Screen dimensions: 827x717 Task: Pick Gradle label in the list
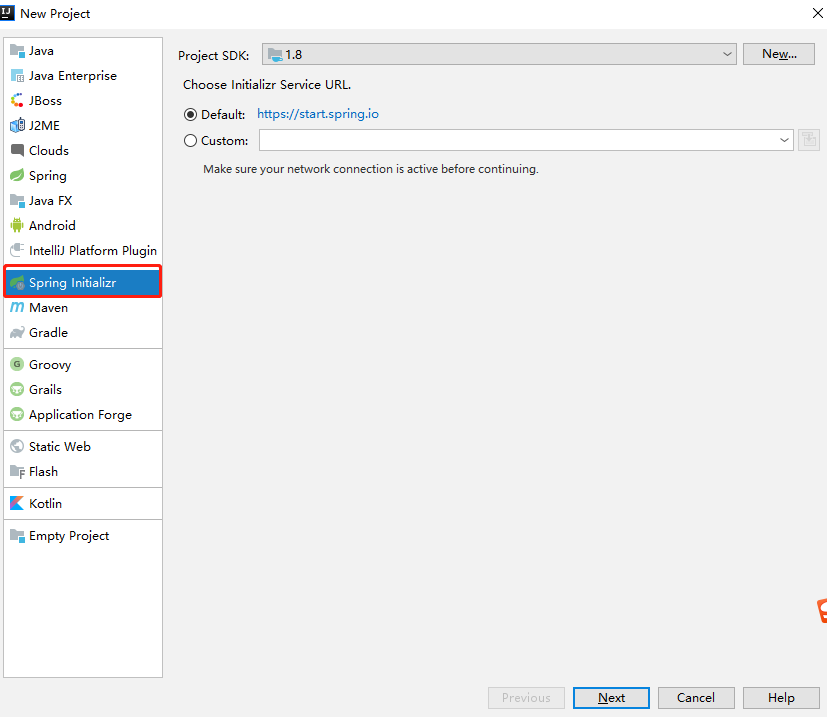point(49,333)
